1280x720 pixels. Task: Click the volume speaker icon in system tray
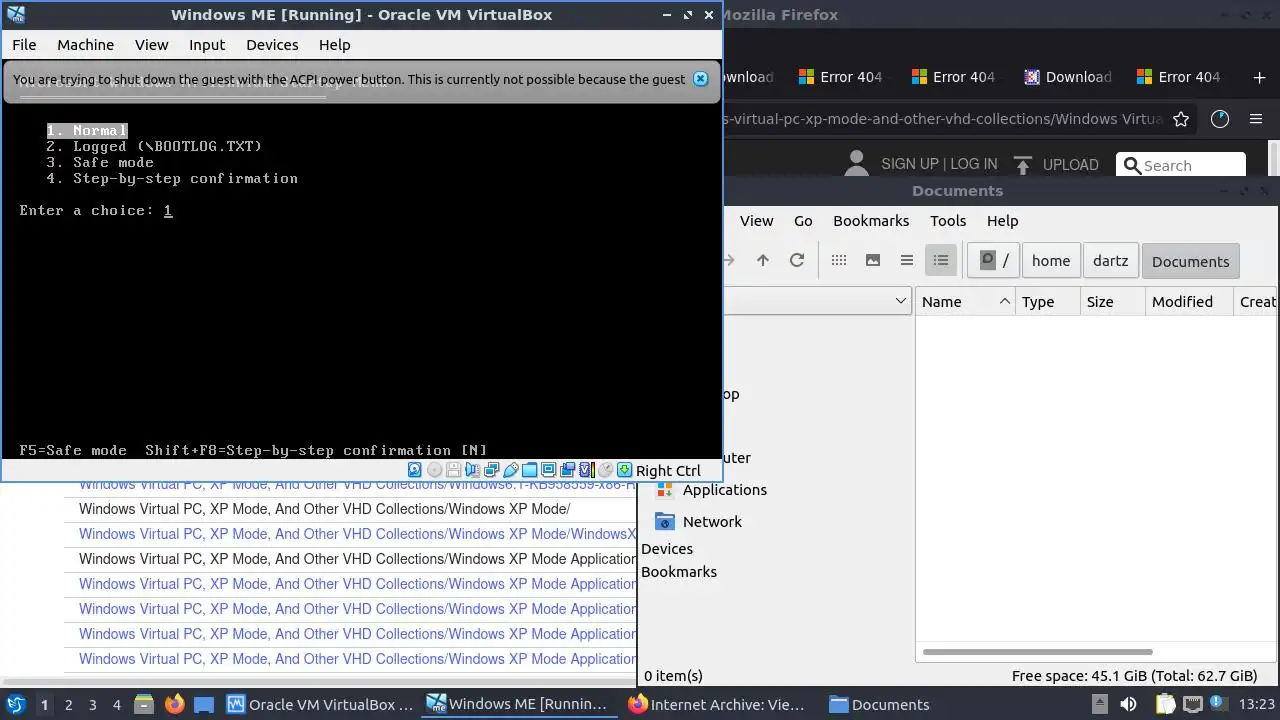(x=1128, y=704)
